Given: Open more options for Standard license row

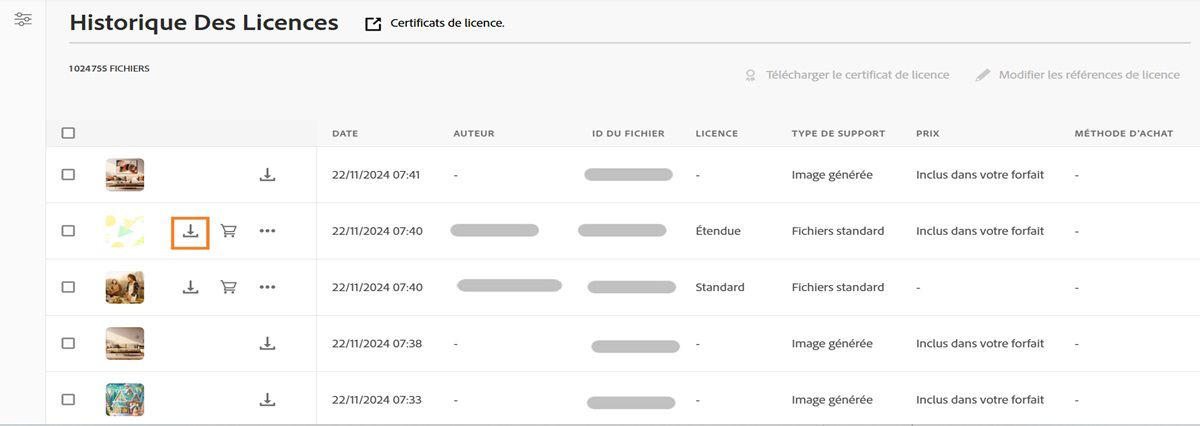Looking at the screenshot, I should click(x=267, y=287).
